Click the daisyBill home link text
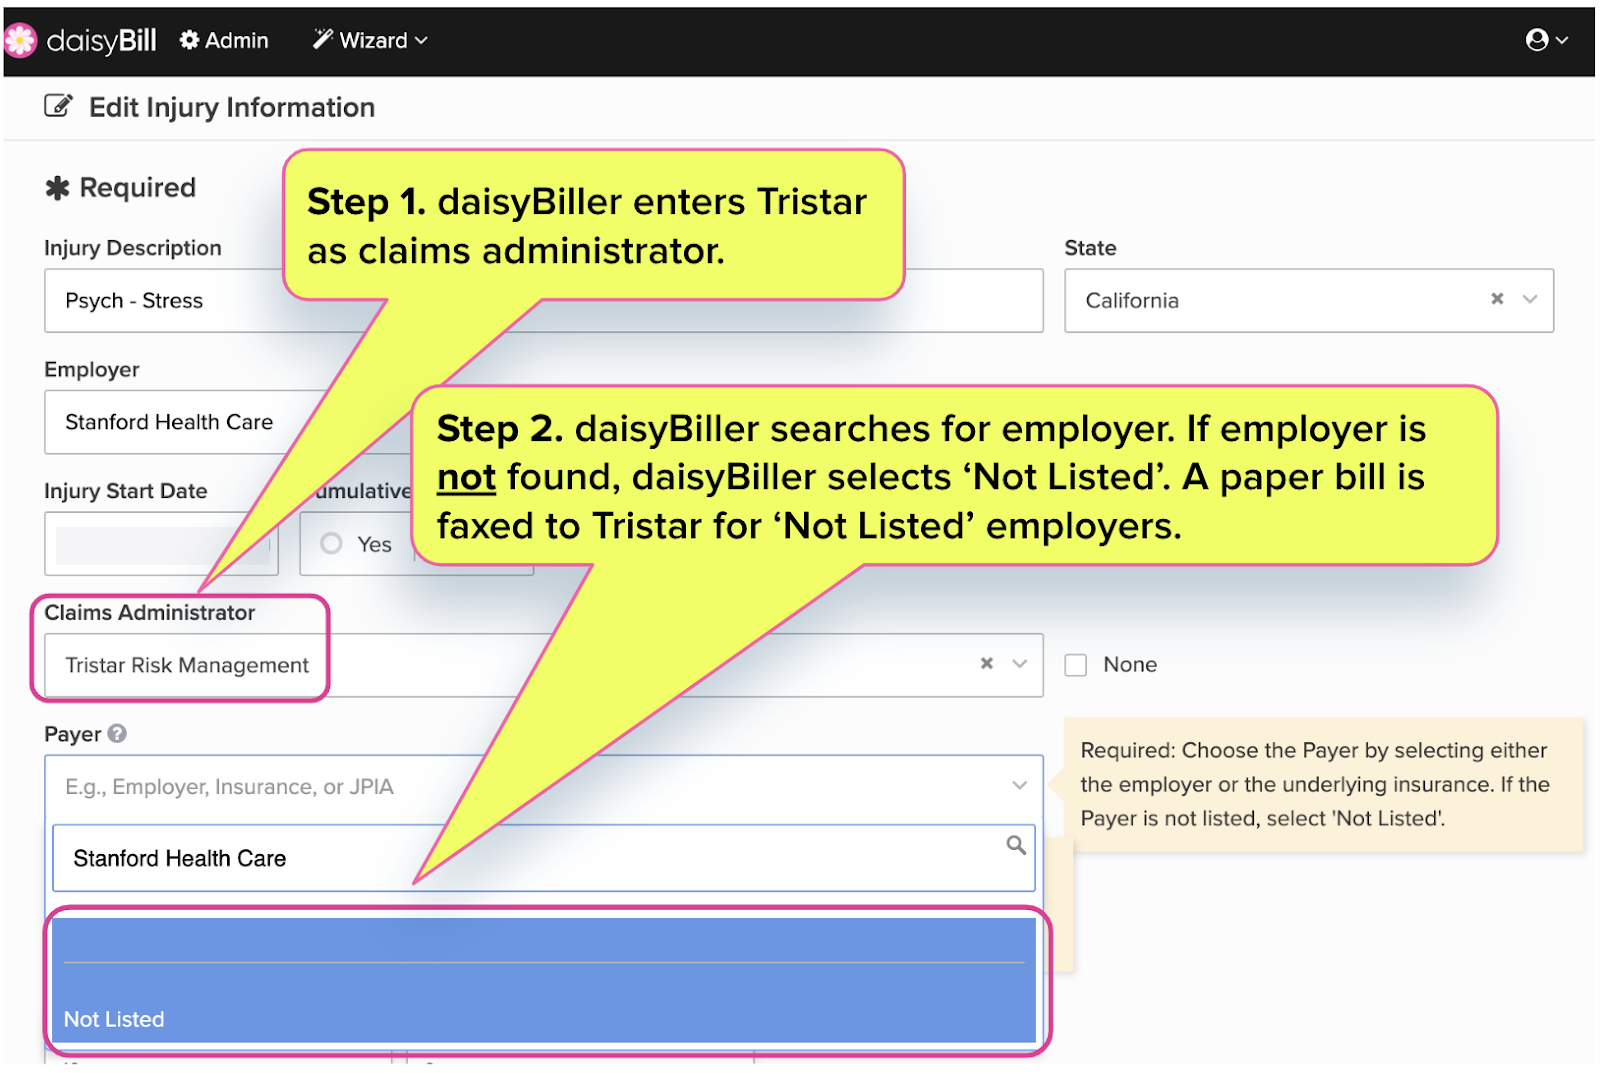This screenshot has width=1600, height=1081. [x=101, y=40]
